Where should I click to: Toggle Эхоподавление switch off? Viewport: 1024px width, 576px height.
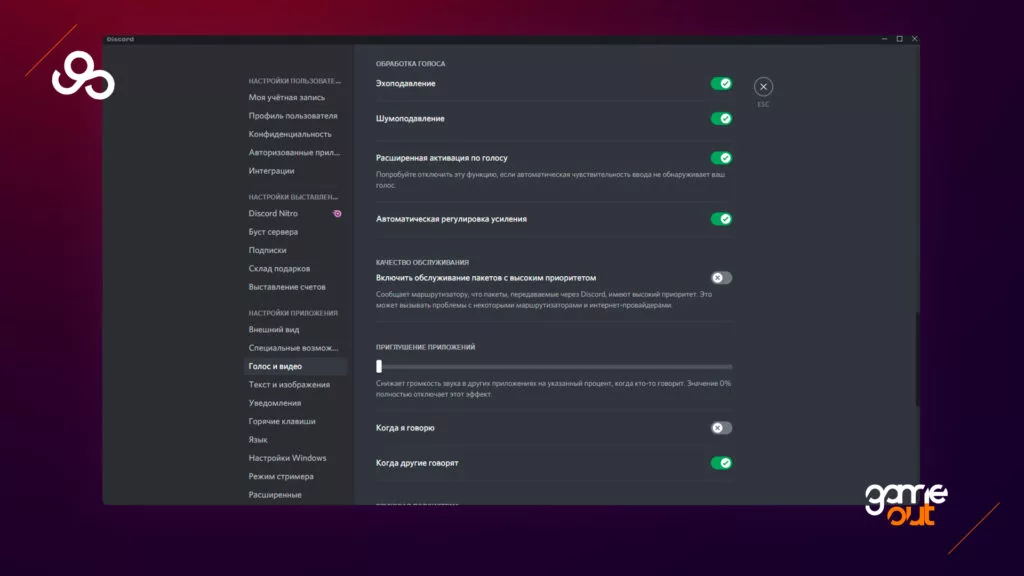tap(721, 84)
